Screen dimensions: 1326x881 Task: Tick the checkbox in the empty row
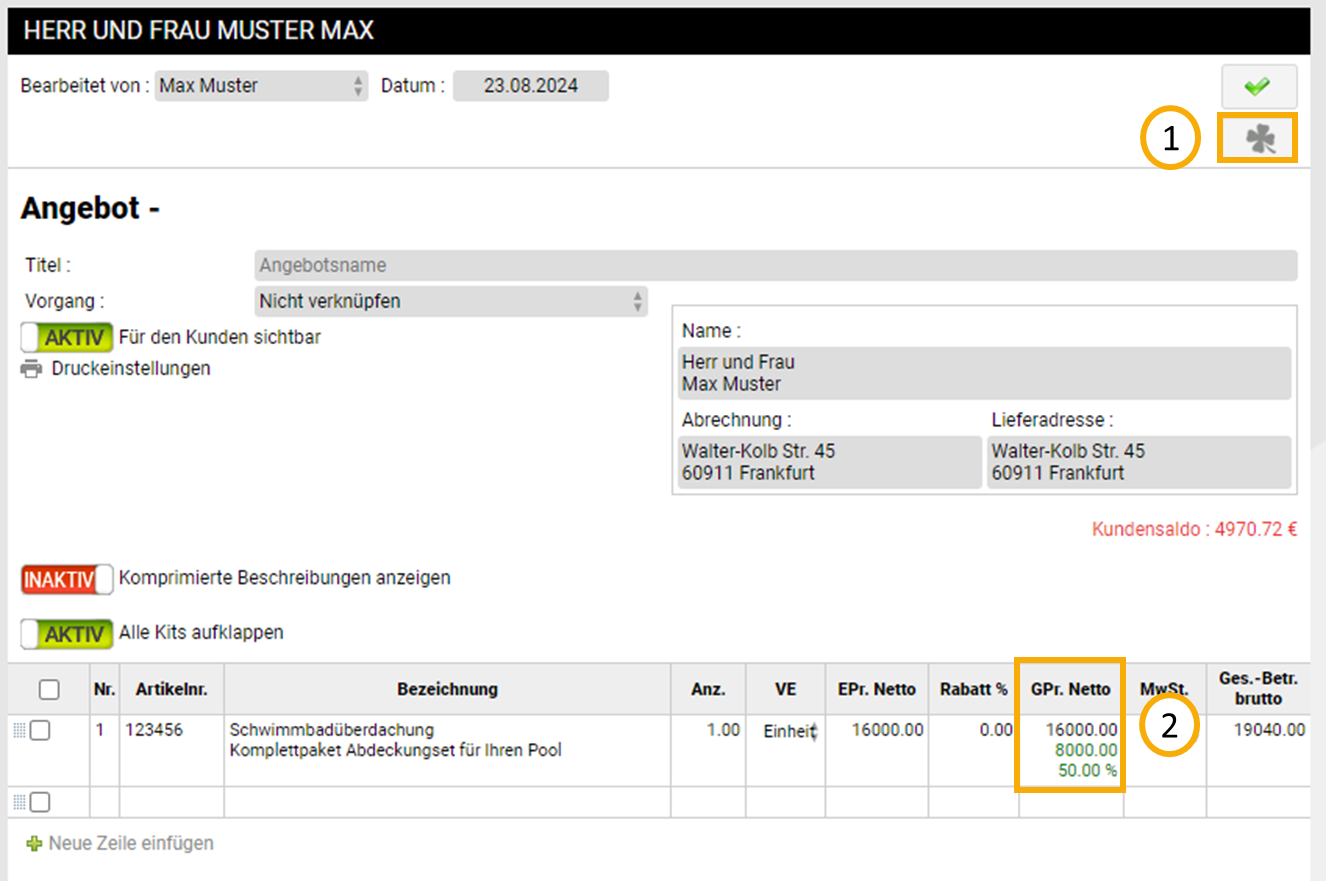click(40, 802)
